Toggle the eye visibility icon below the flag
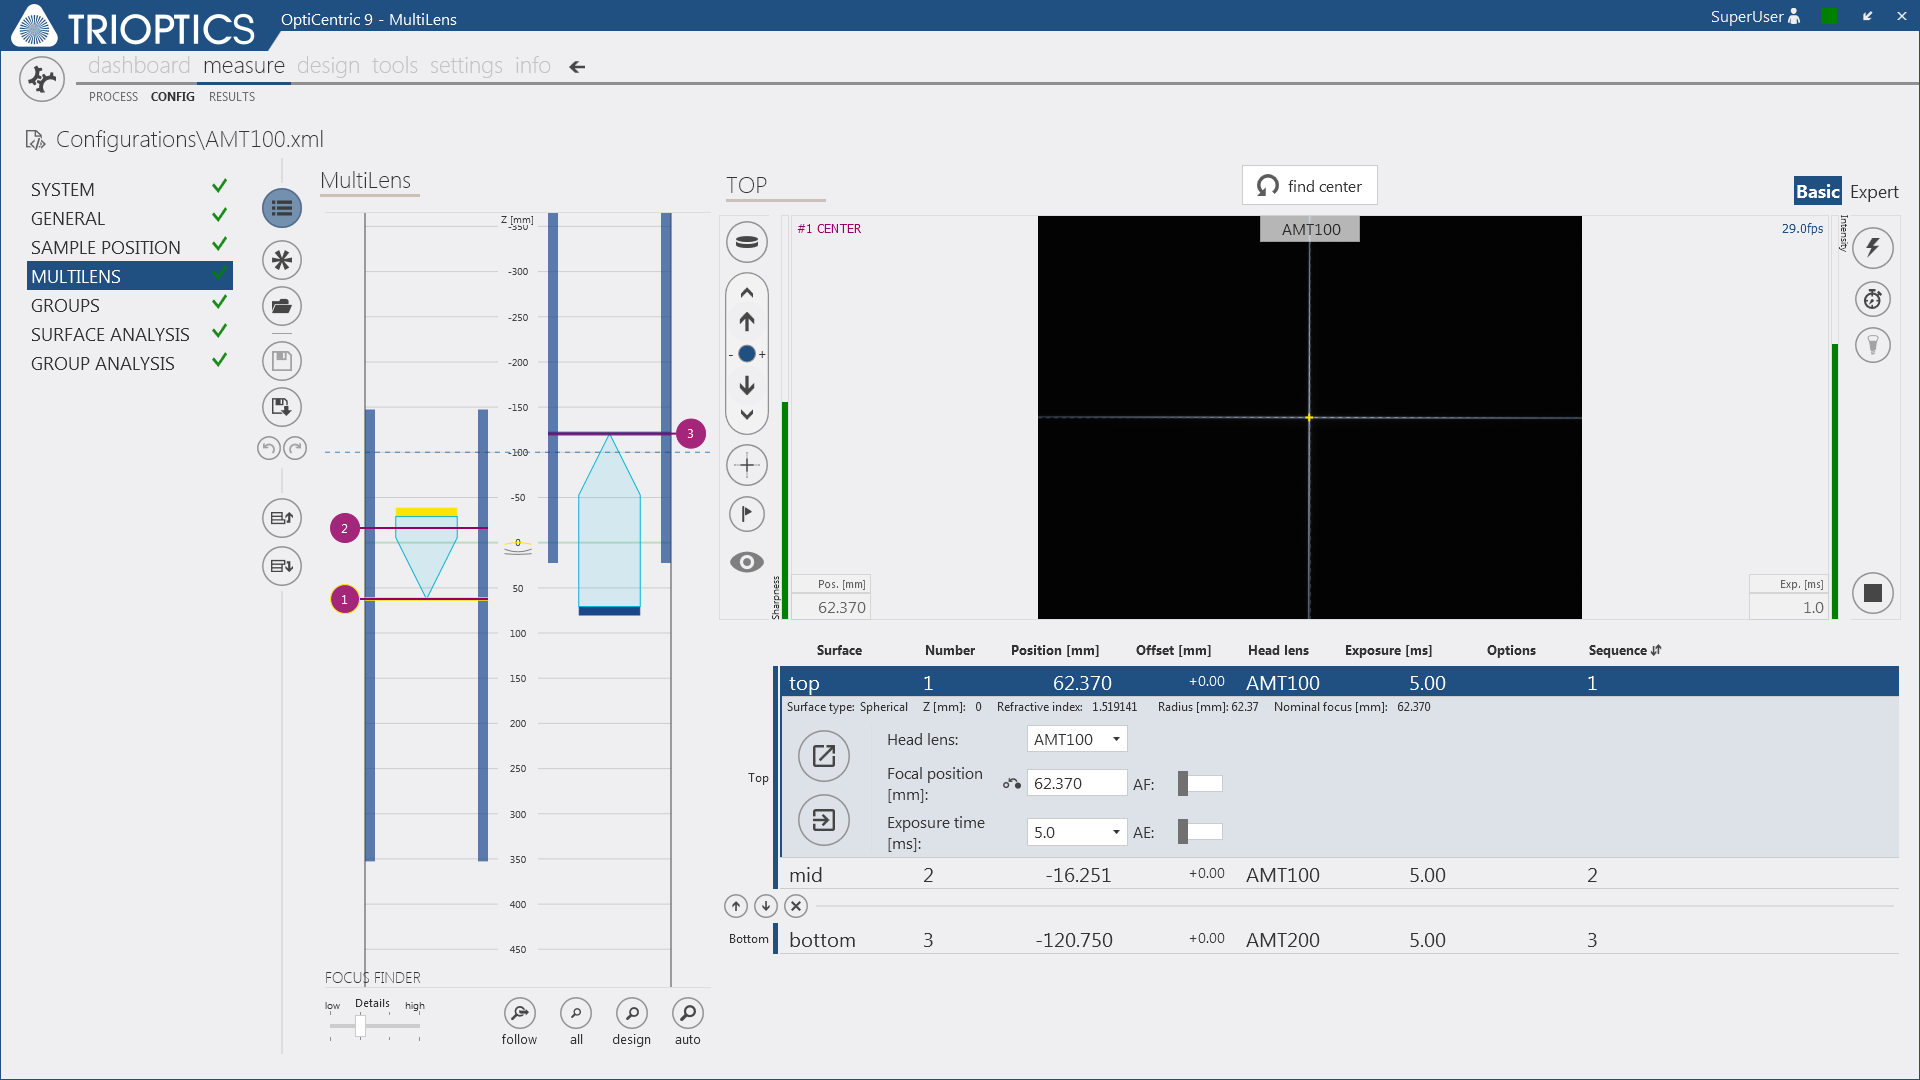This screenshot has width=1920, height=1080. coord(746,562)
